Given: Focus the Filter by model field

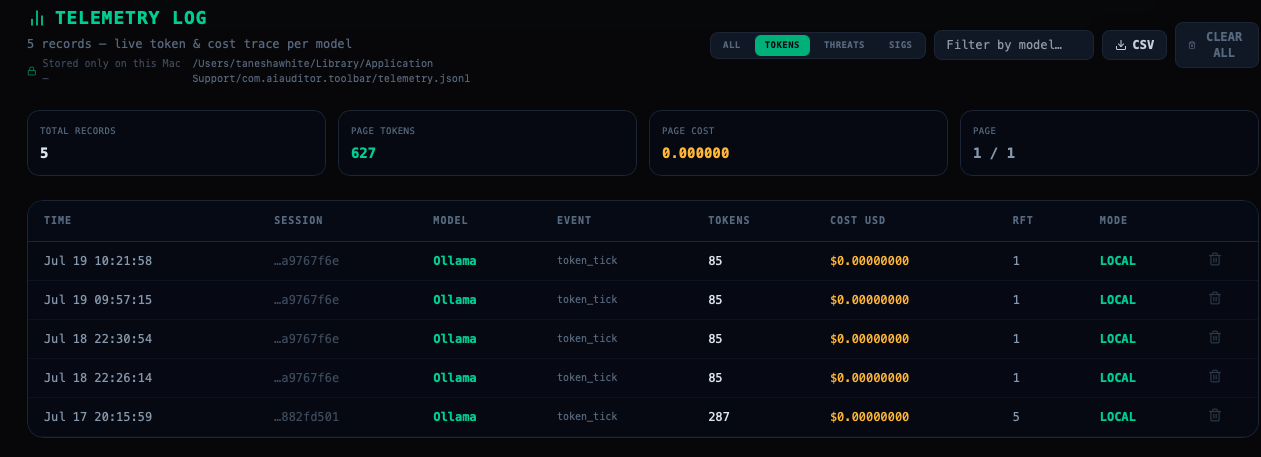Looking at the screenshot, I should pyautogui.click(x=1014, y=45).
